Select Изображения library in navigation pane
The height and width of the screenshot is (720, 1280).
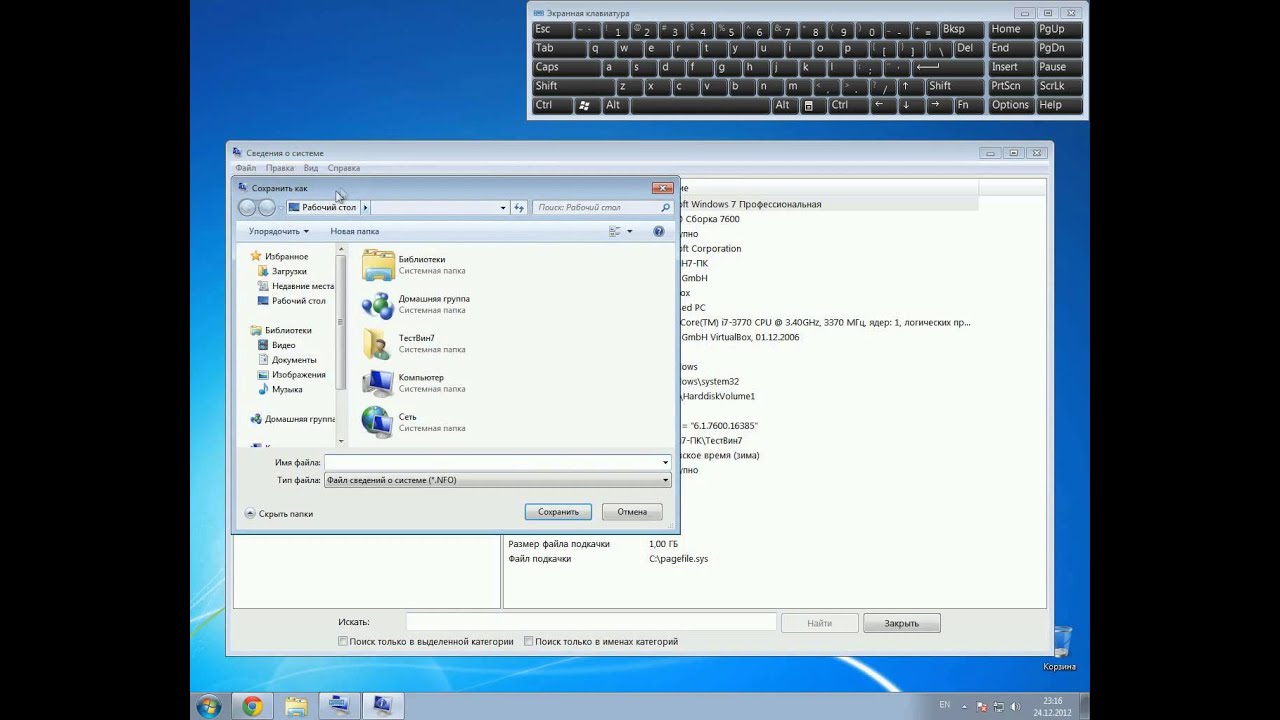(298, 375)
